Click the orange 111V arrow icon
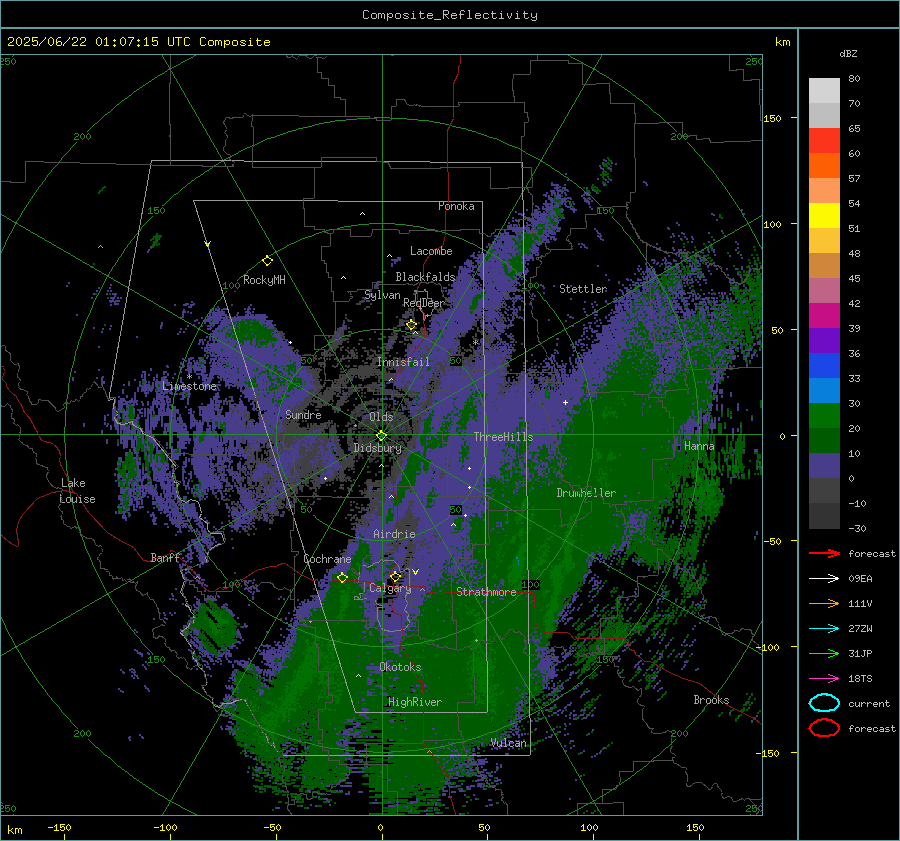 (824, 603)
